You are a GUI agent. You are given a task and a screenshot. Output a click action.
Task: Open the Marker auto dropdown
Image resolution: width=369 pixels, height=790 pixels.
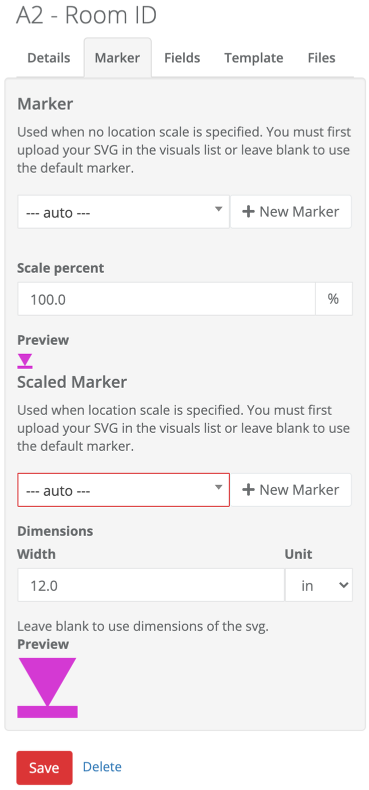pyautogui.click(x=124, y=212)
